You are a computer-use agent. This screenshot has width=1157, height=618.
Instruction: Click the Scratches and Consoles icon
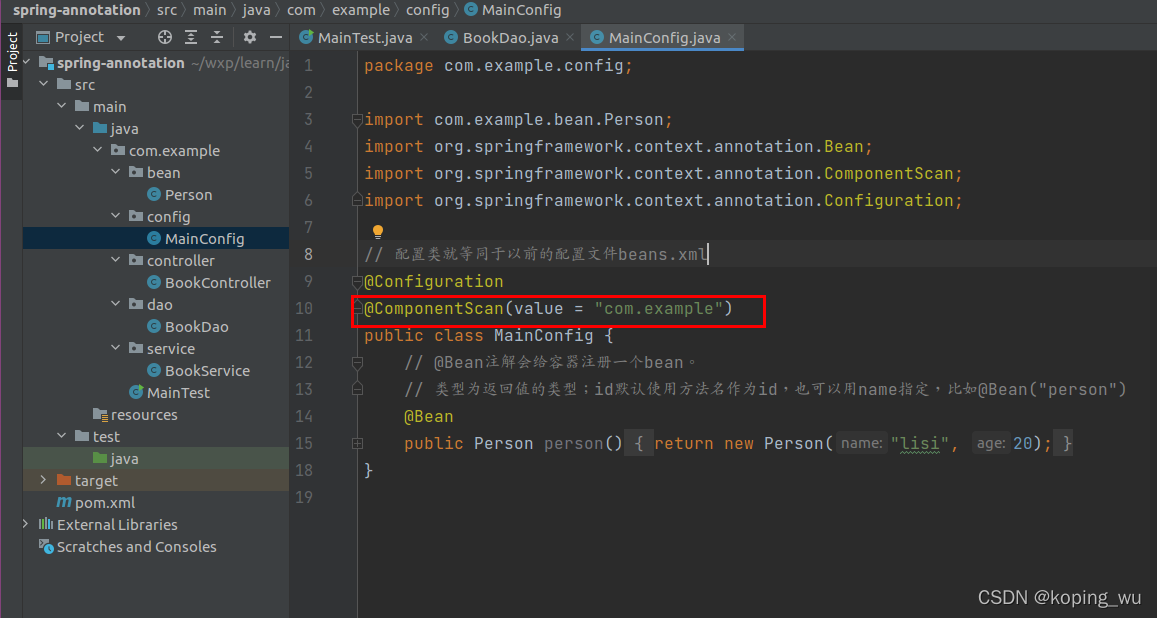(x=46, y=546)
